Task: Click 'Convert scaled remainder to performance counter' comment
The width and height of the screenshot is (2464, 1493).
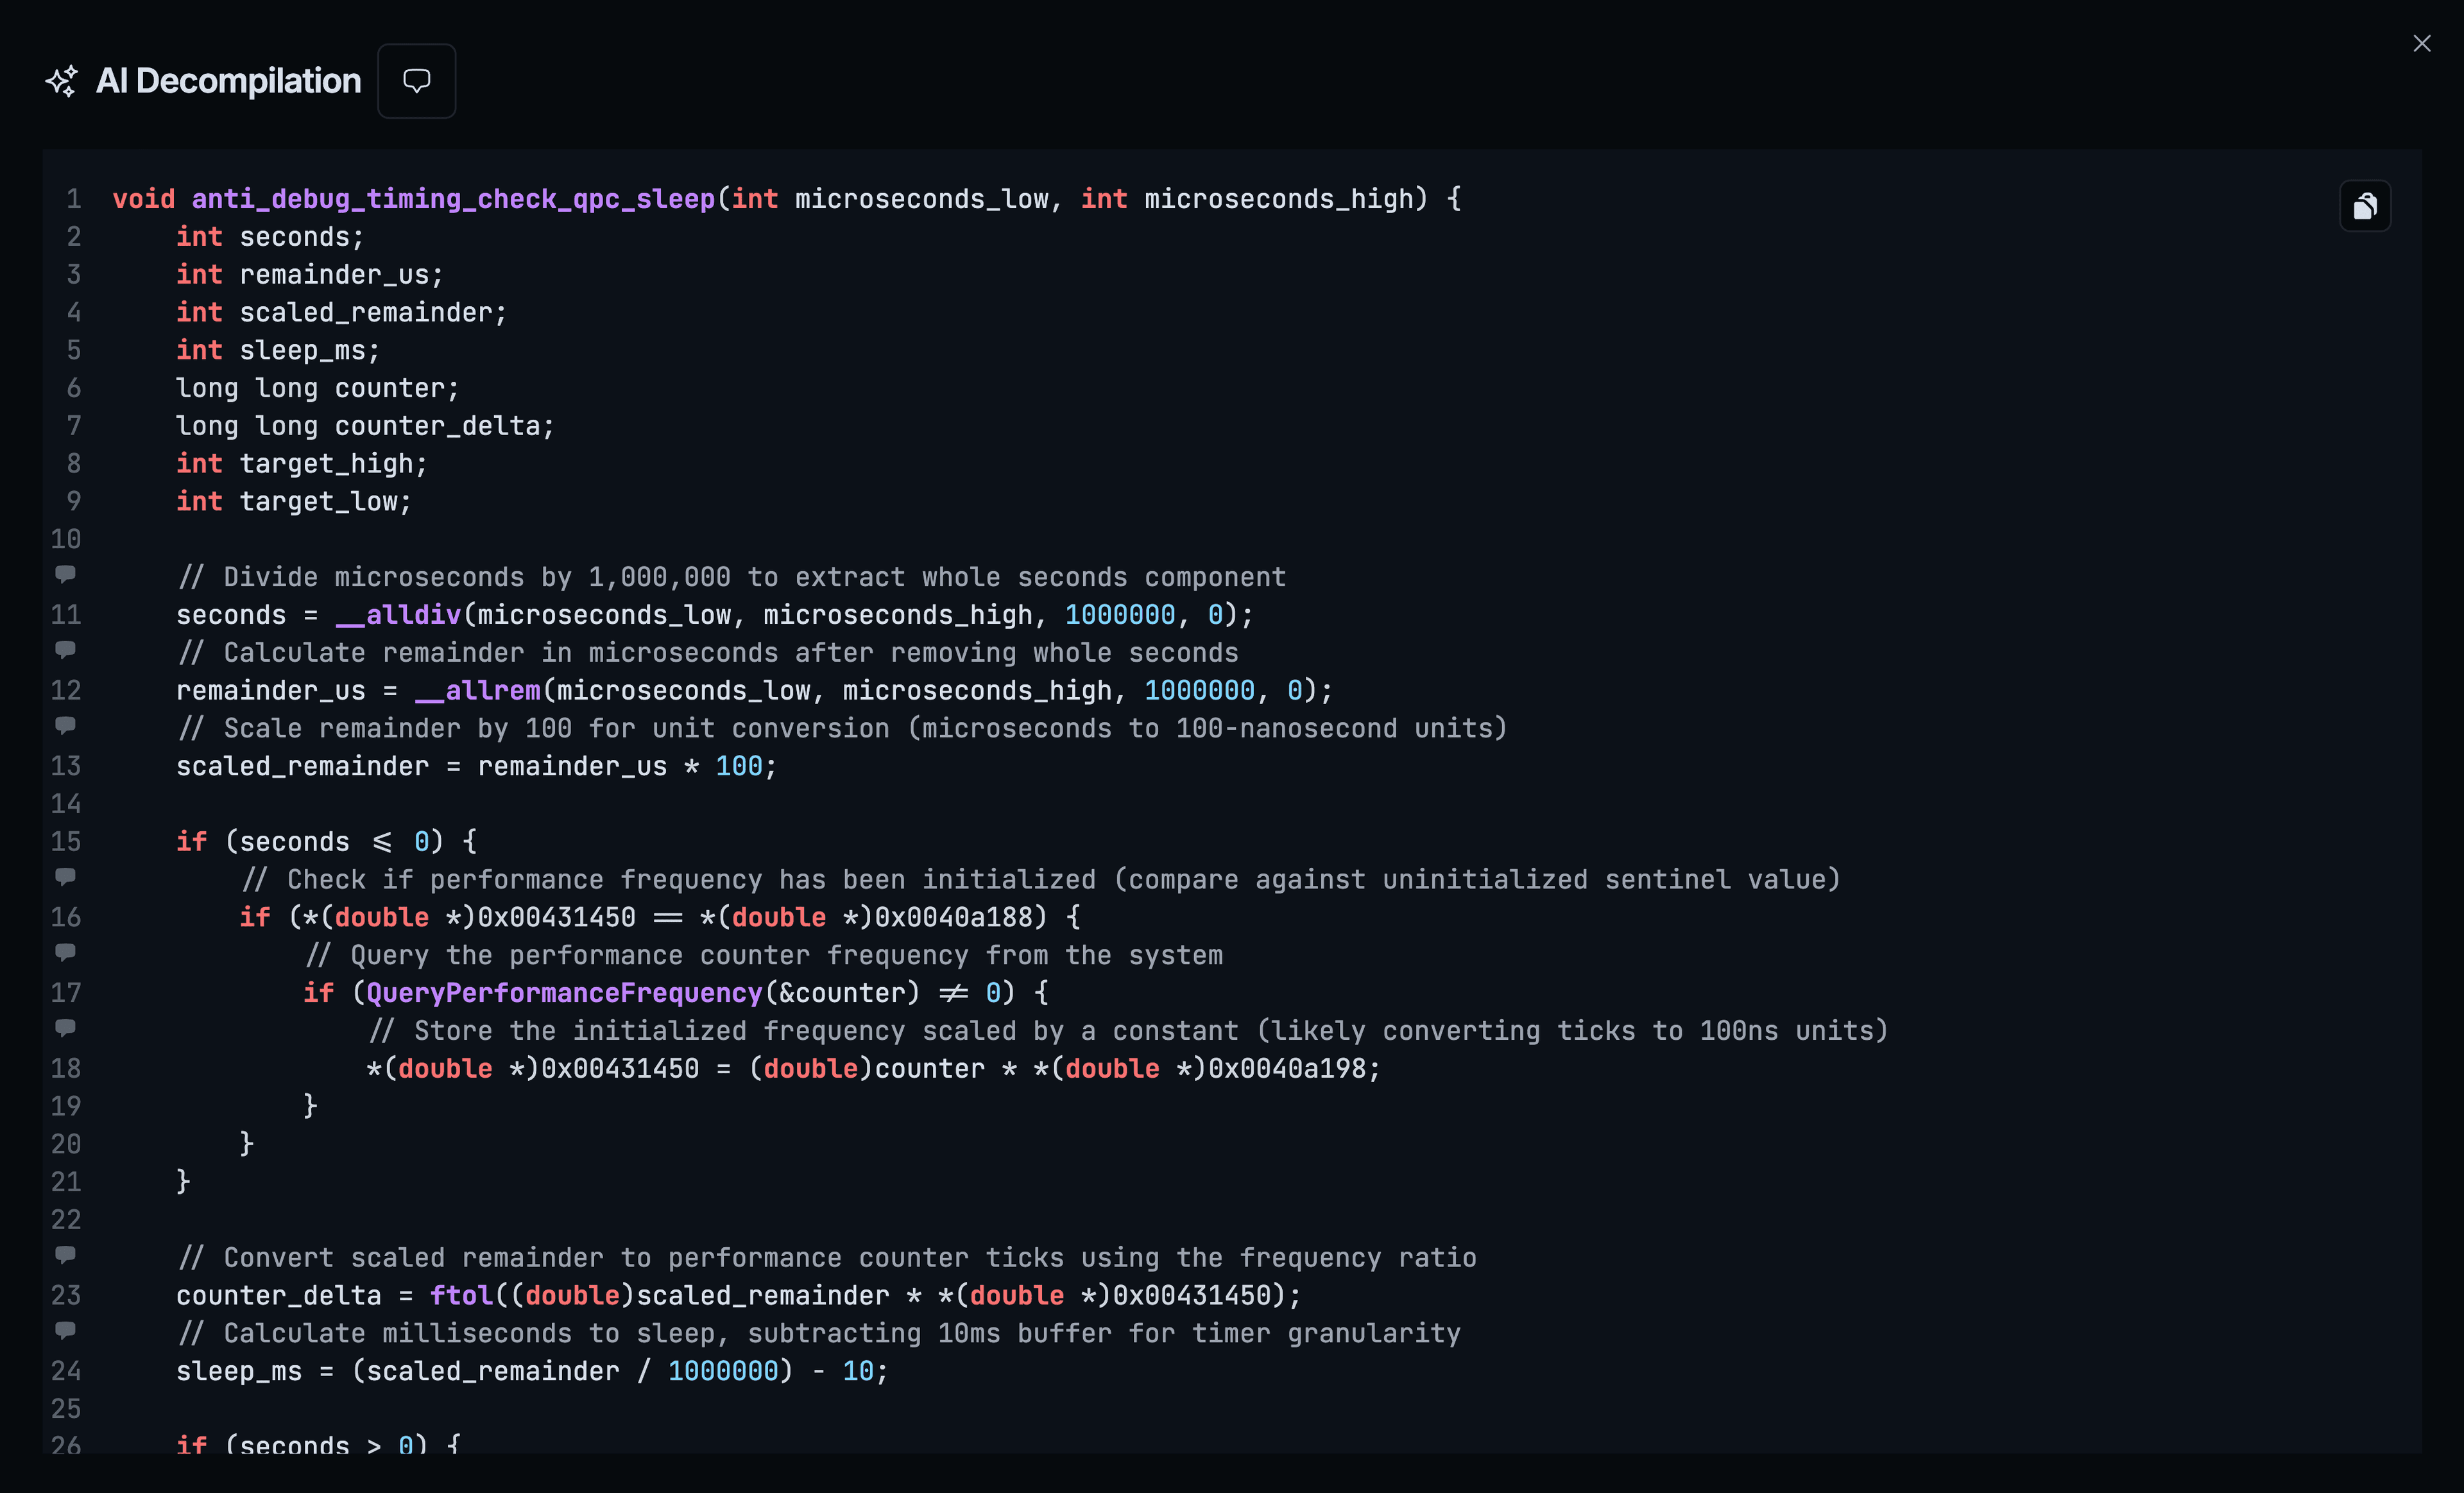Action: (827, 1258)
